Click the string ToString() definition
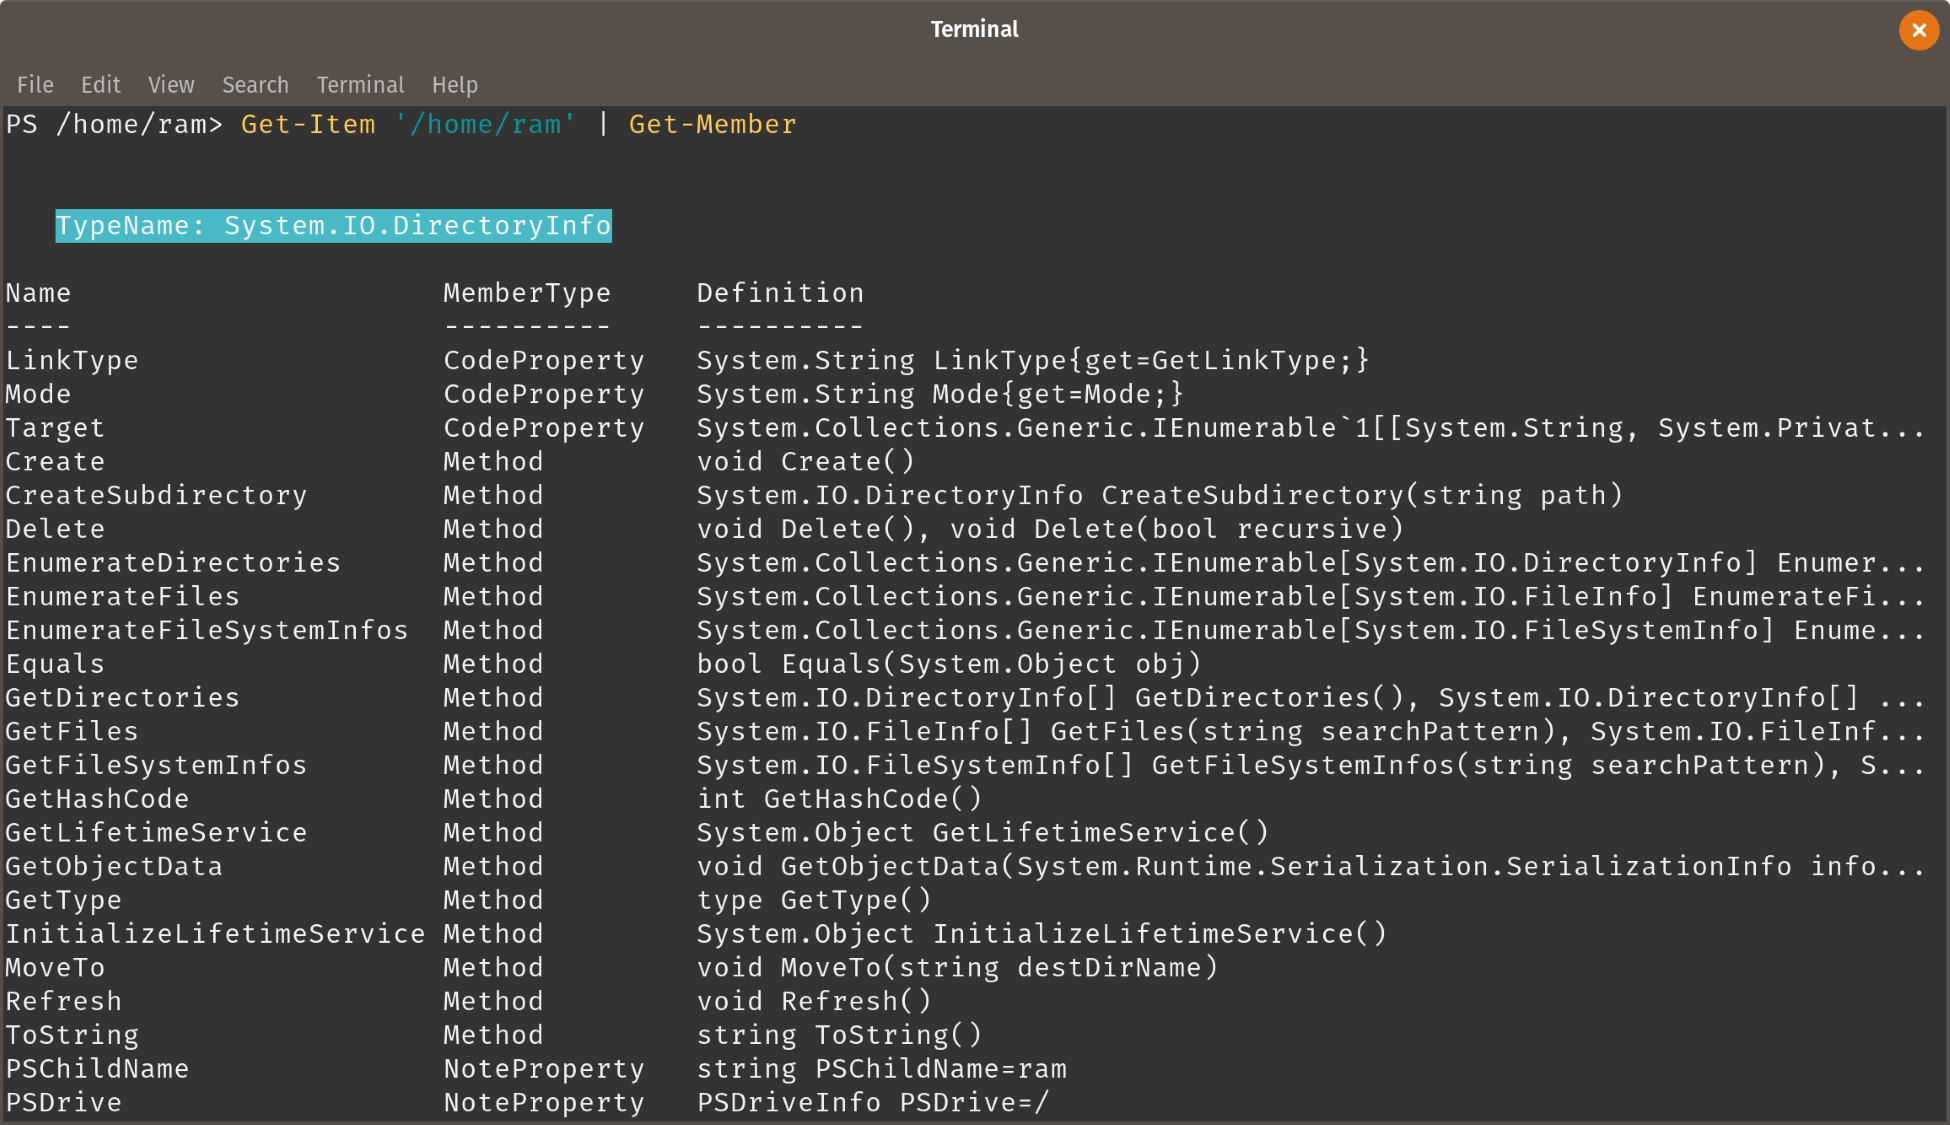 point(839,1035)
